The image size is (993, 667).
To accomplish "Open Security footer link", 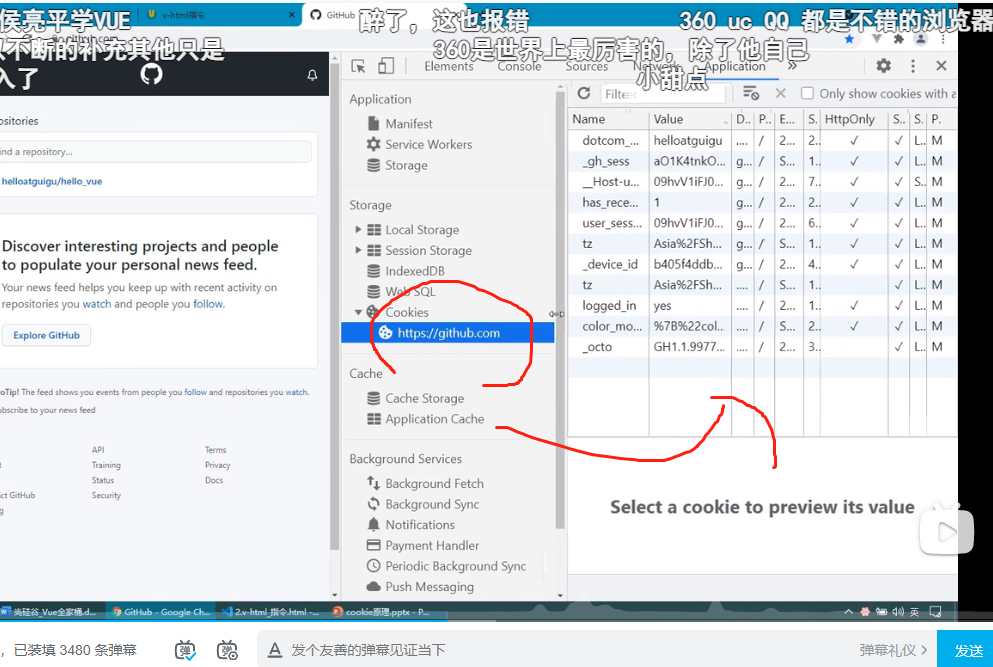I will point(106,495).
